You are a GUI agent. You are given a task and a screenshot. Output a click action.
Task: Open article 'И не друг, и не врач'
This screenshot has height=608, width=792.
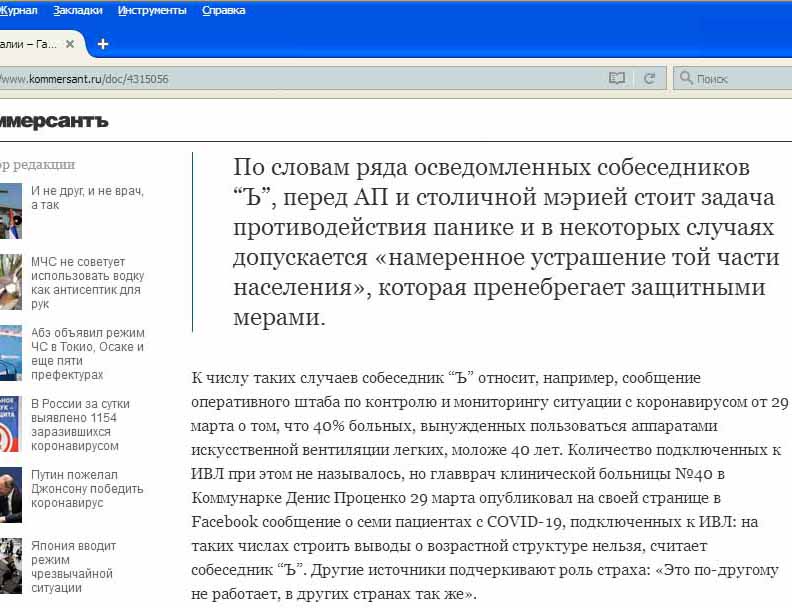[87, 198]
